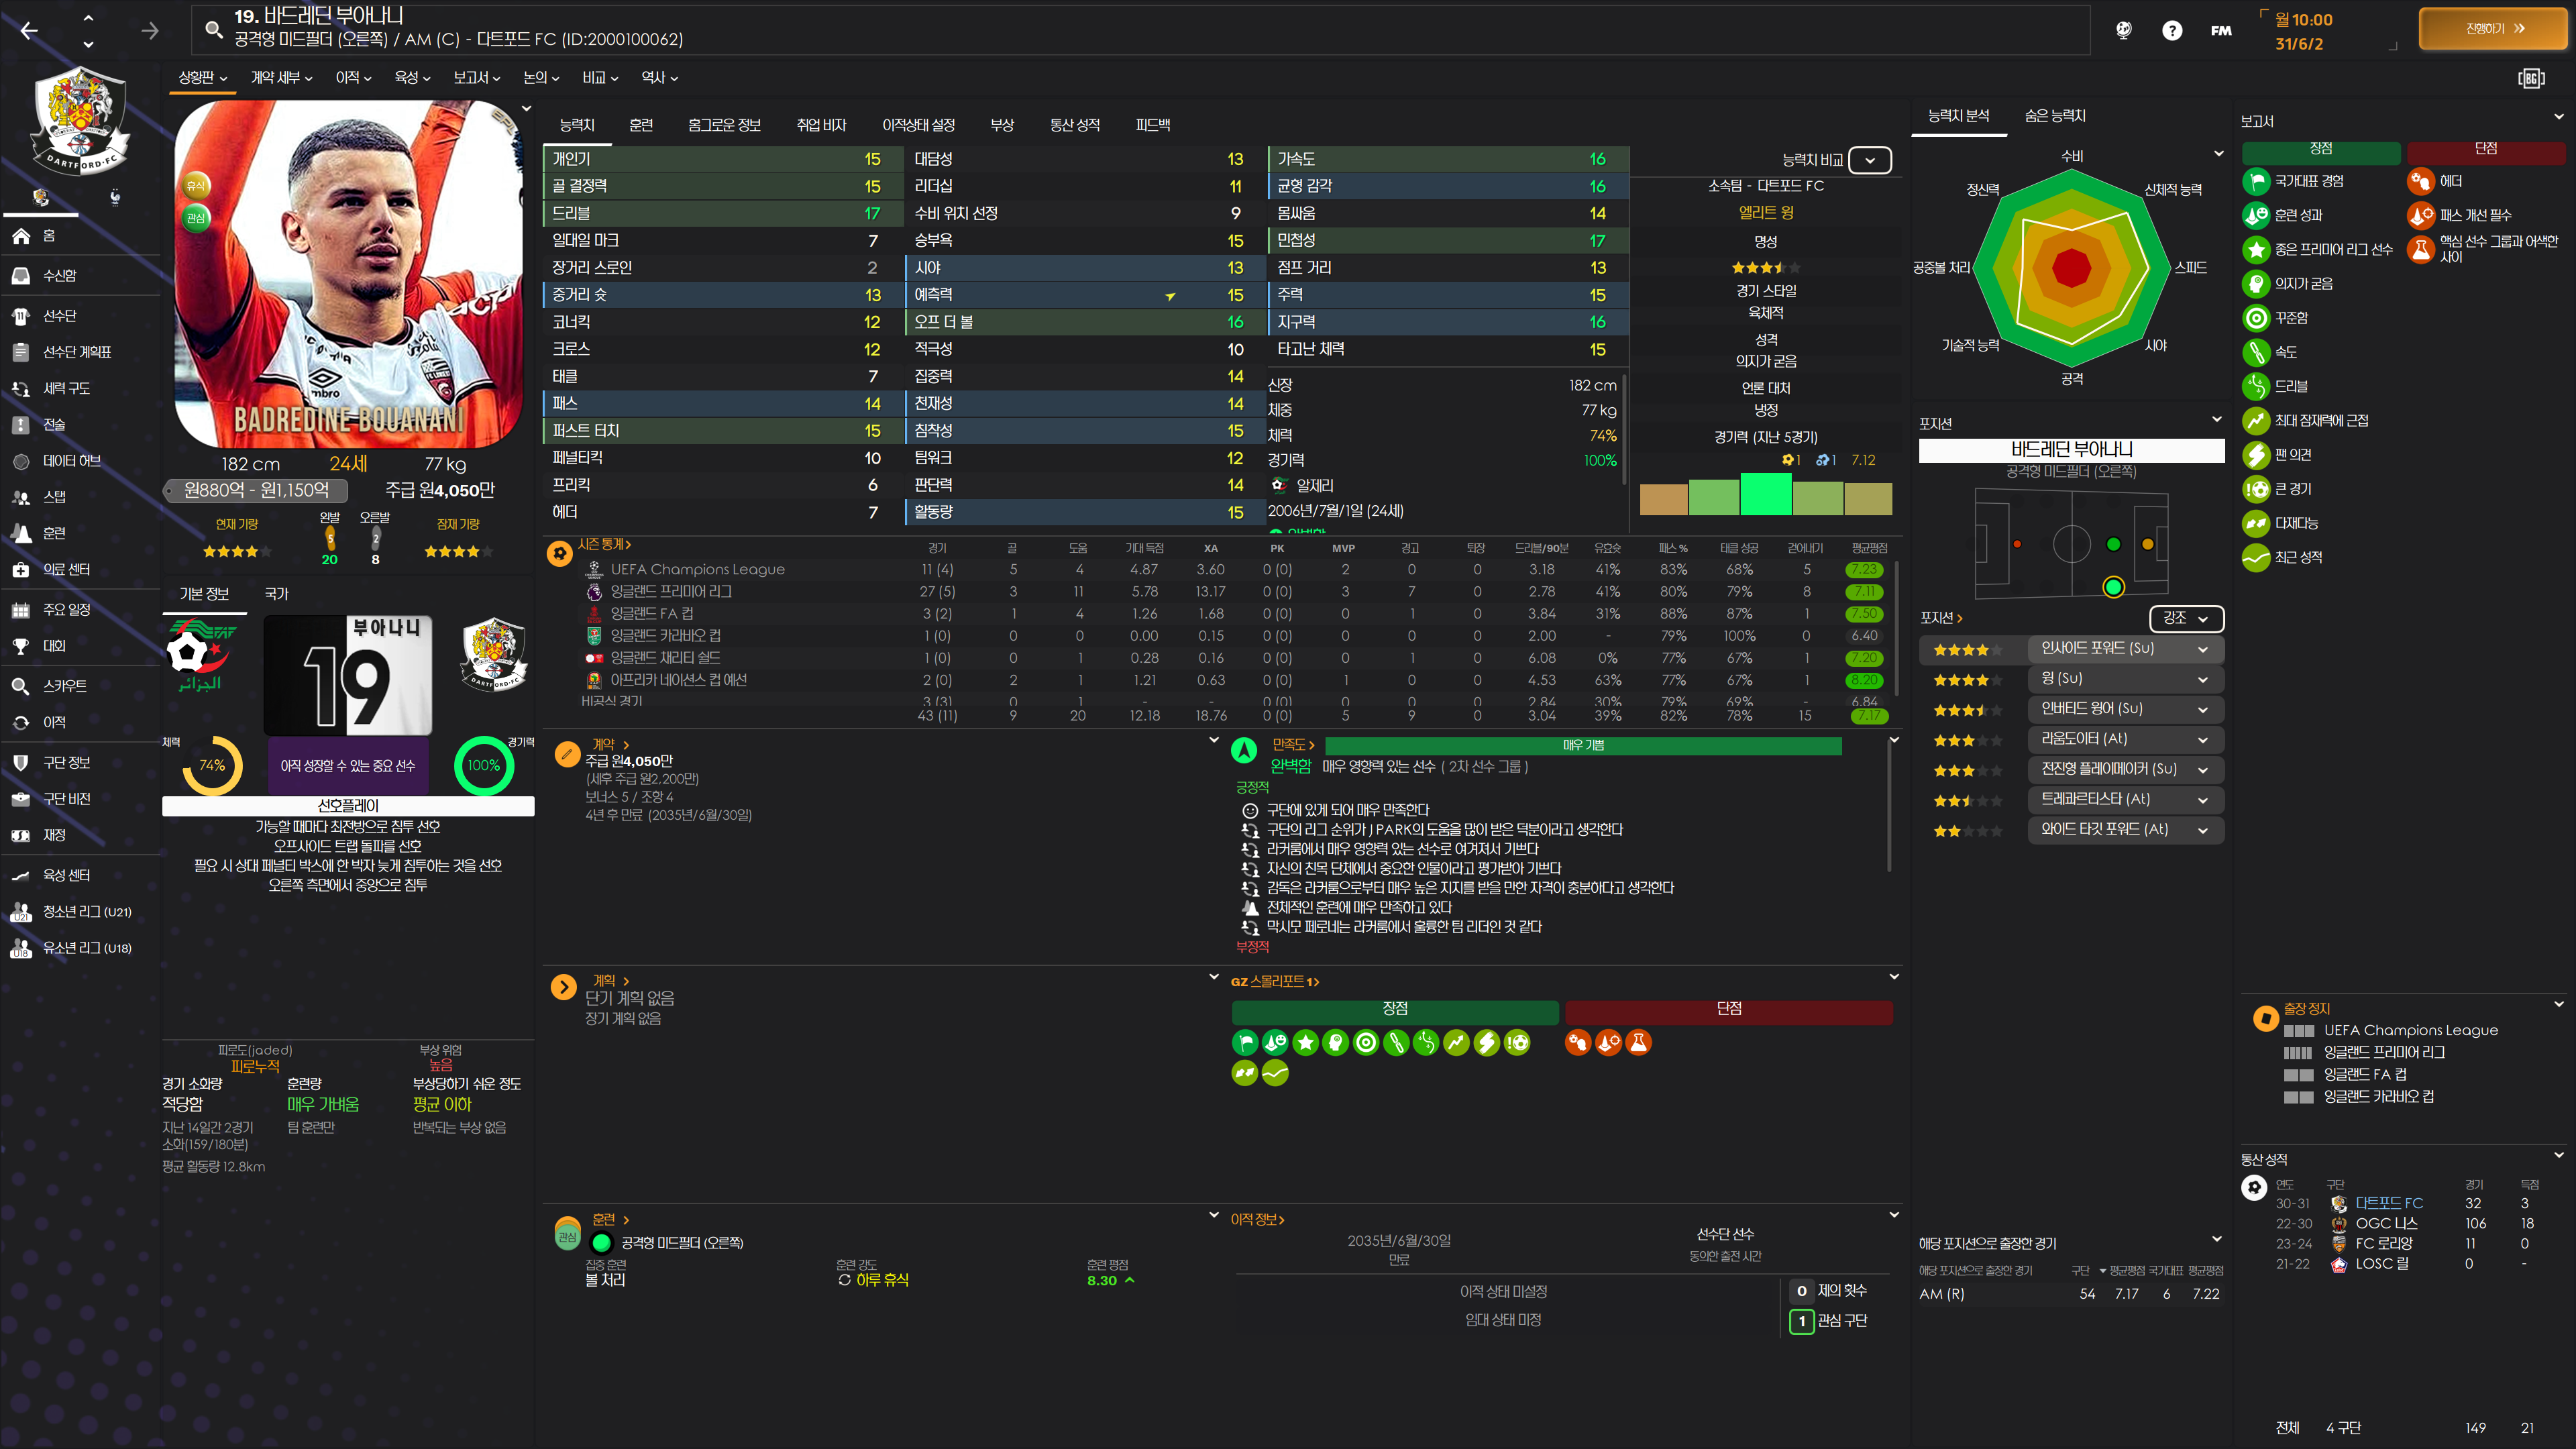Expand the 보고서 panel chevron
The image size is (2576, 1449).
tap(2558, 117)
